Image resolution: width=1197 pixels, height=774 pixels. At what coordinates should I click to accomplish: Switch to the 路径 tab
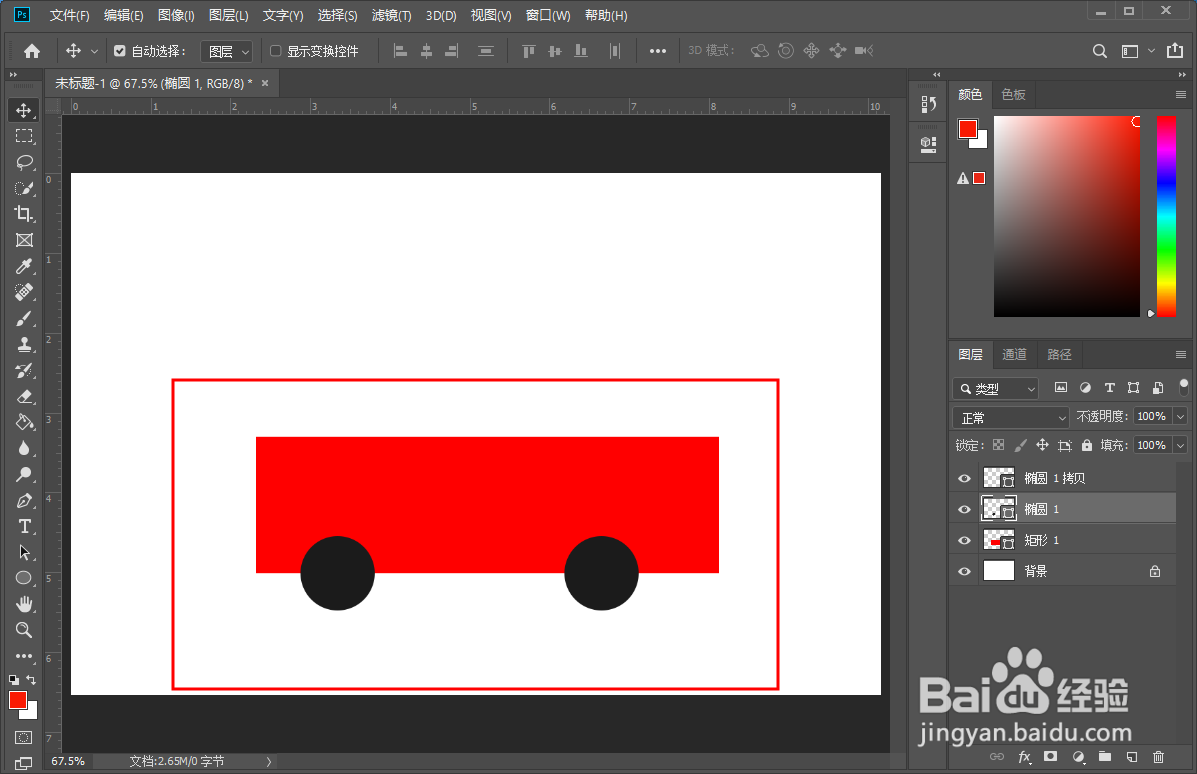(x=1060, y=355)
